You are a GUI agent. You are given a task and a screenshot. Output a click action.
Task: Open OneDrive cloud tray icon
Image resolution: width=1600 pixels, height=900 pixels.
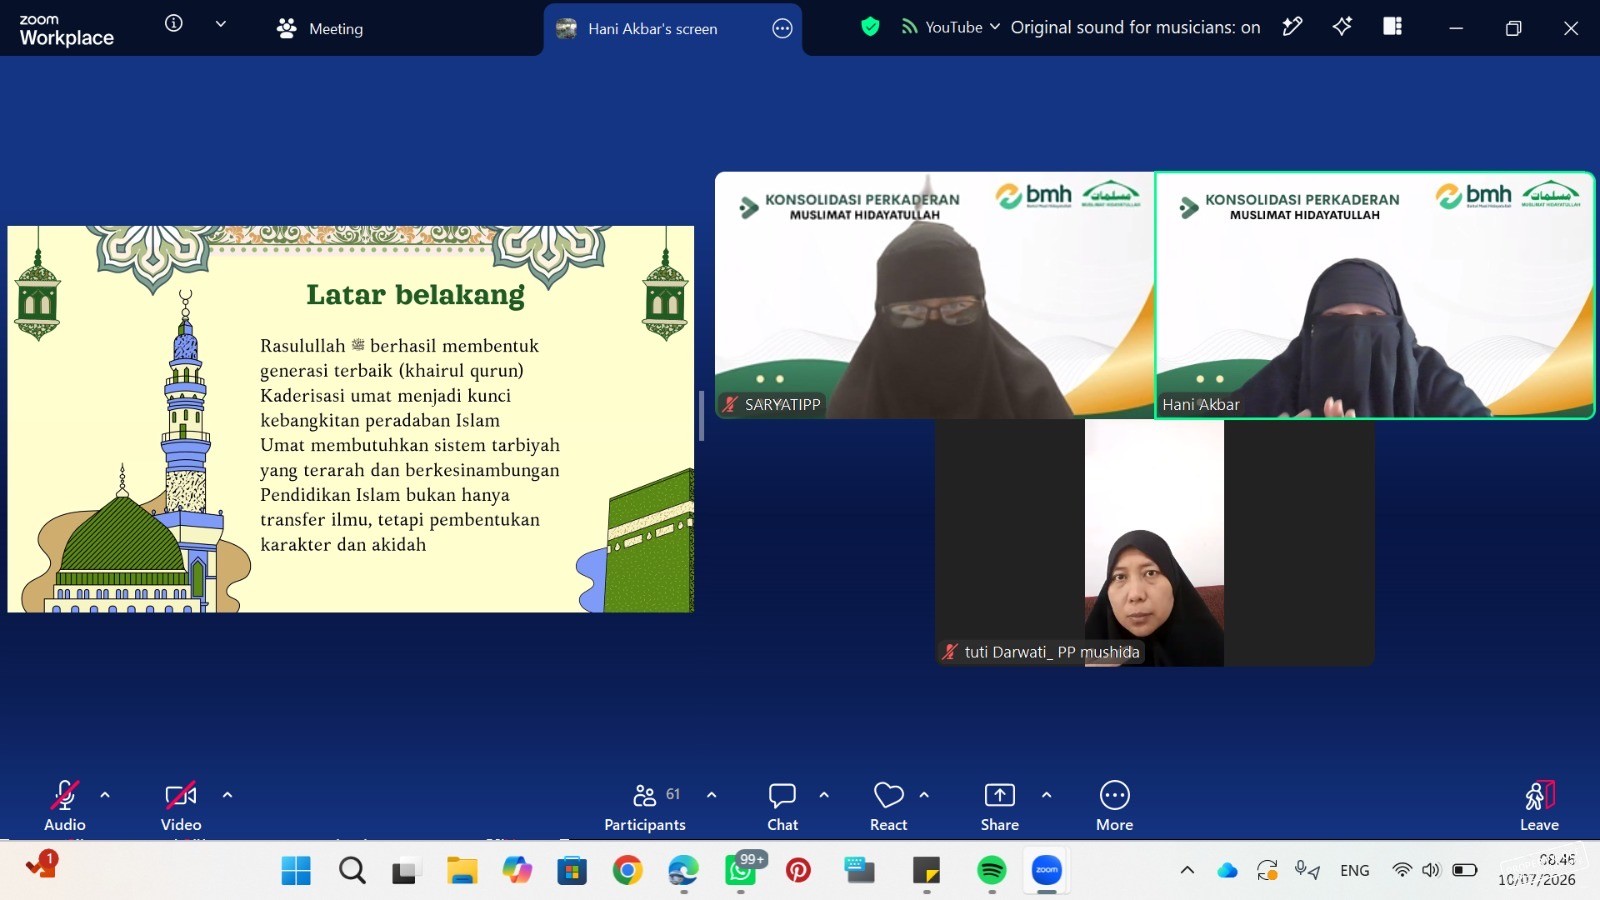(1227, 871)
